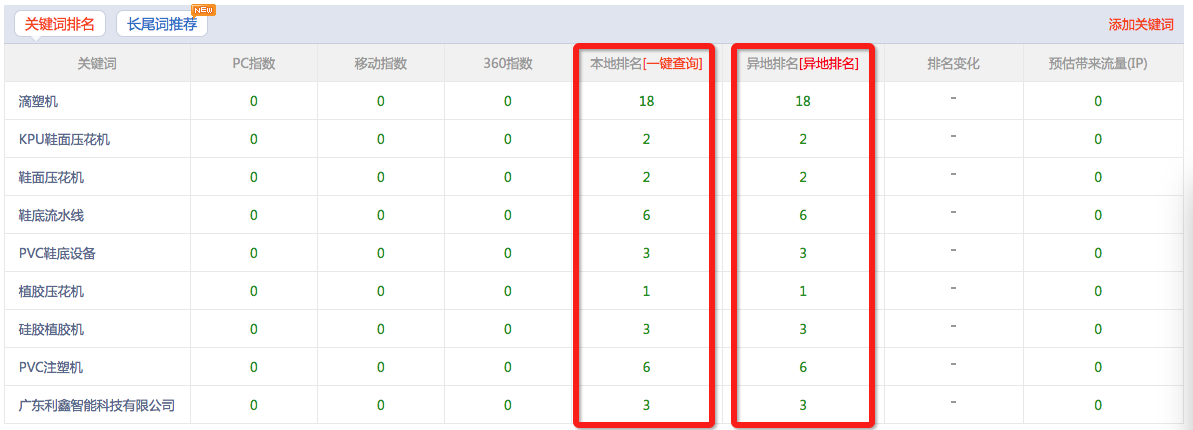Select the 滴塑机 keyword row
Viewport: 1193px width, 430px height.
39,101
